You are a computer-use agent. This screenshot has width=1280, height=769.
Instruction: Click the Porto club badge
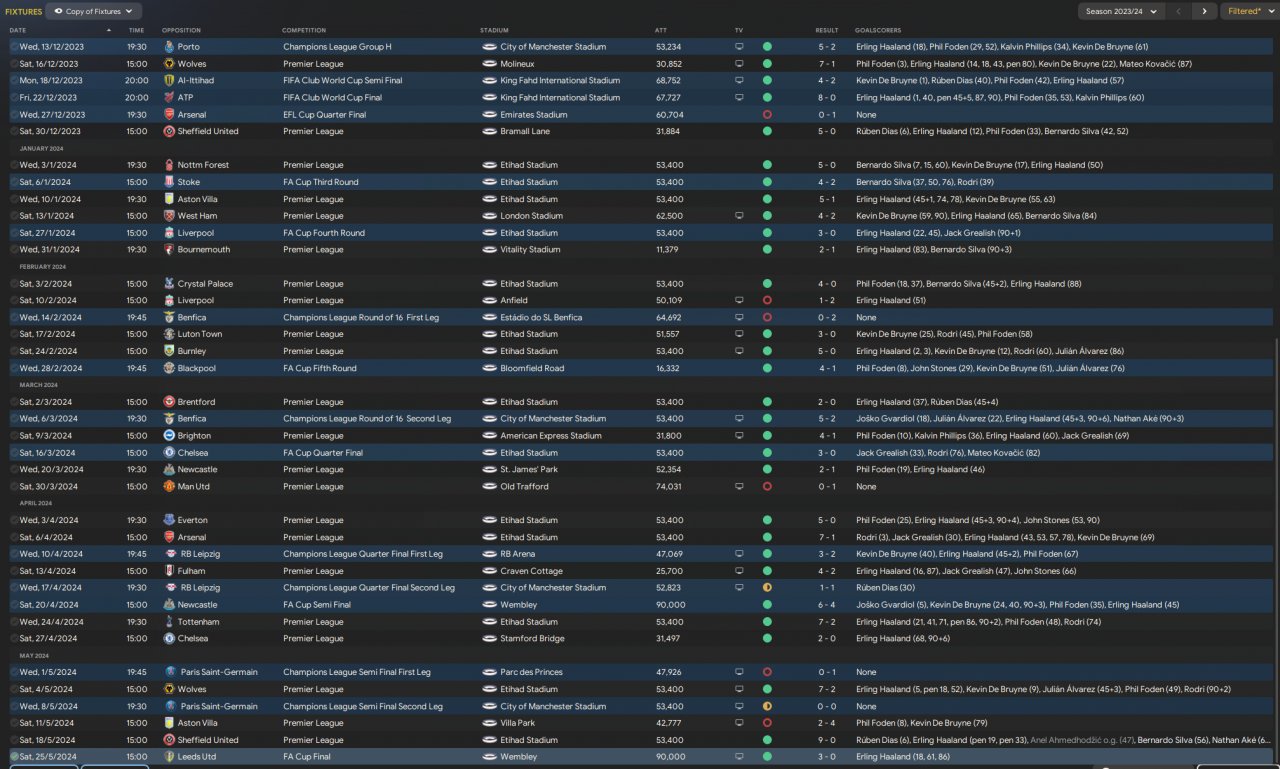[x=169, y=47]
